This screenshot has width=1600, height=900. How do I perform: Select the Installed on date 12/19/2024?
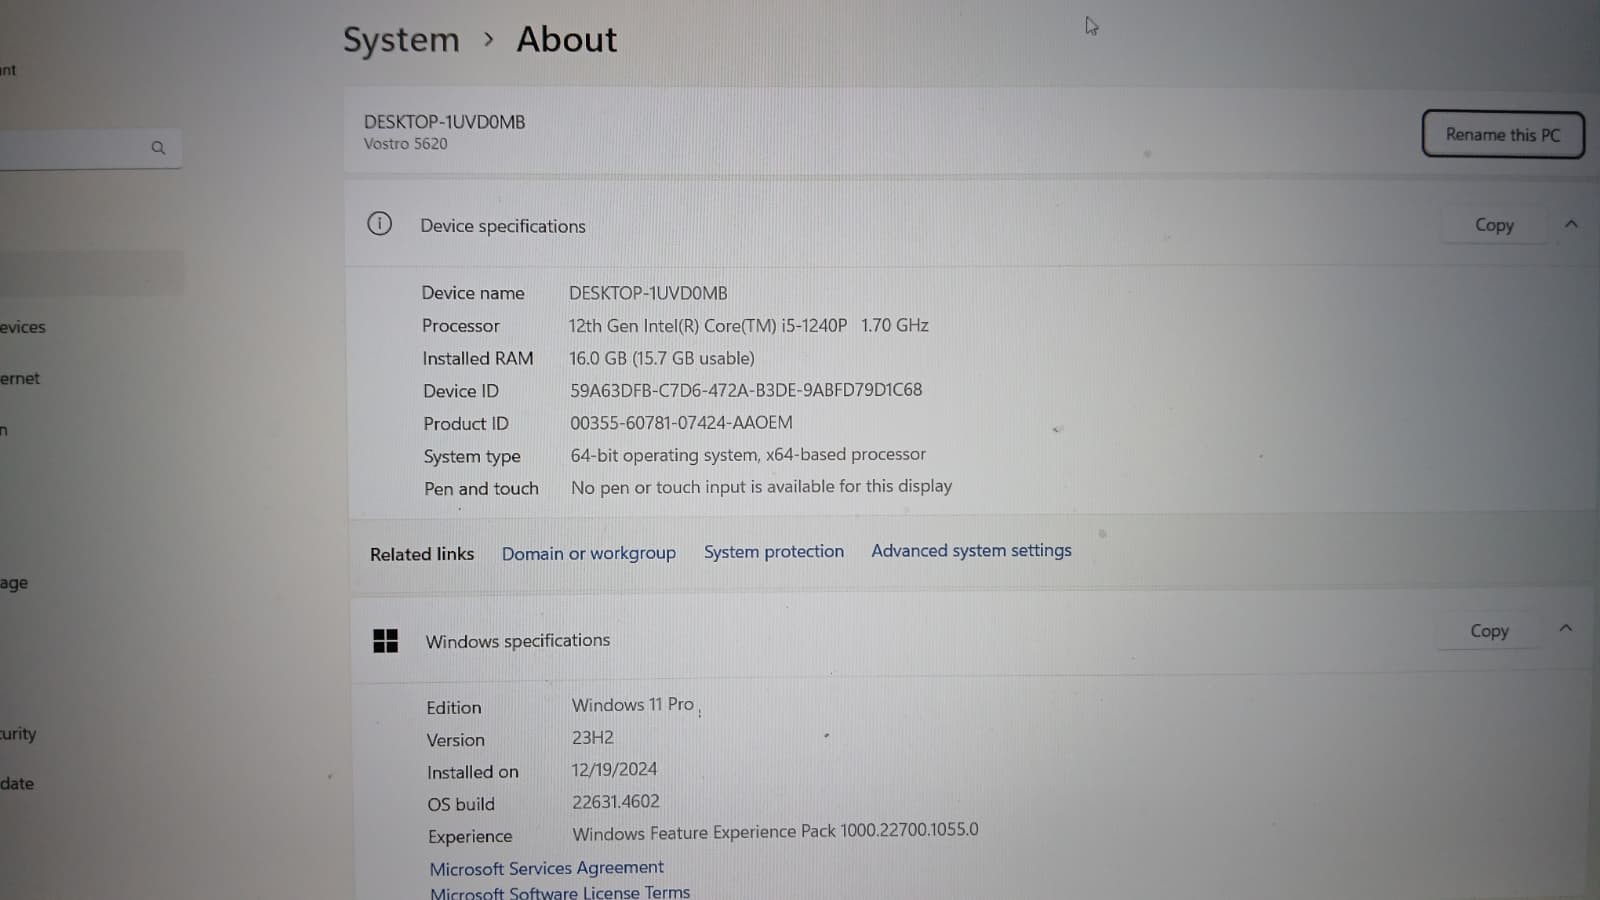point(614,770)
